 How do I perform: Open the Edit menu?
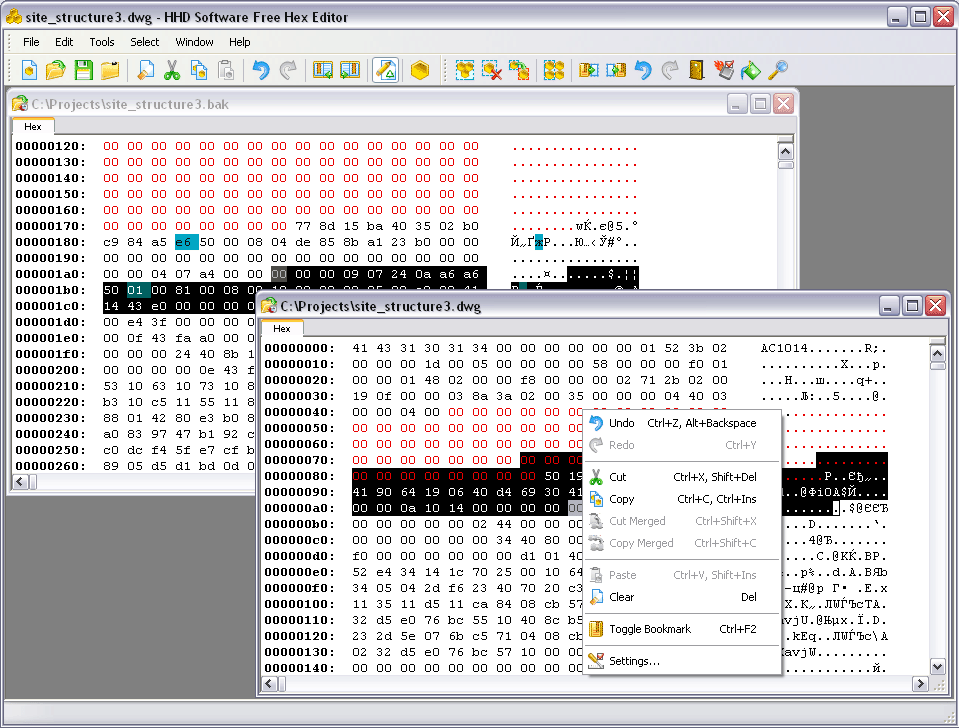pos(64,42)
